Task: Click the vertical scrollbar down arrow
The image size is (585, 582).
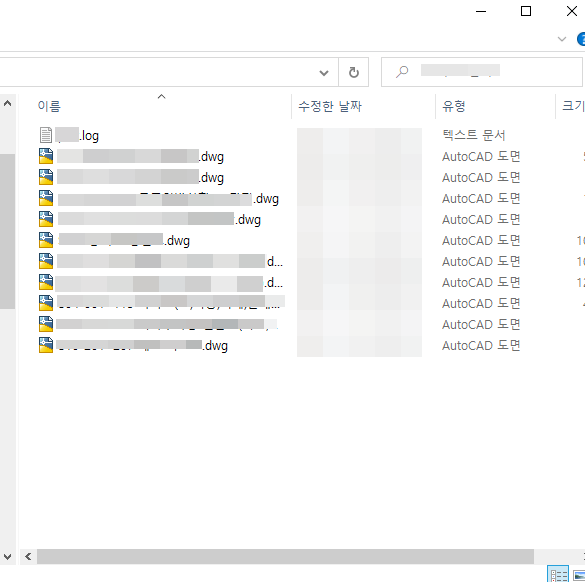Action: click(7, 557)
